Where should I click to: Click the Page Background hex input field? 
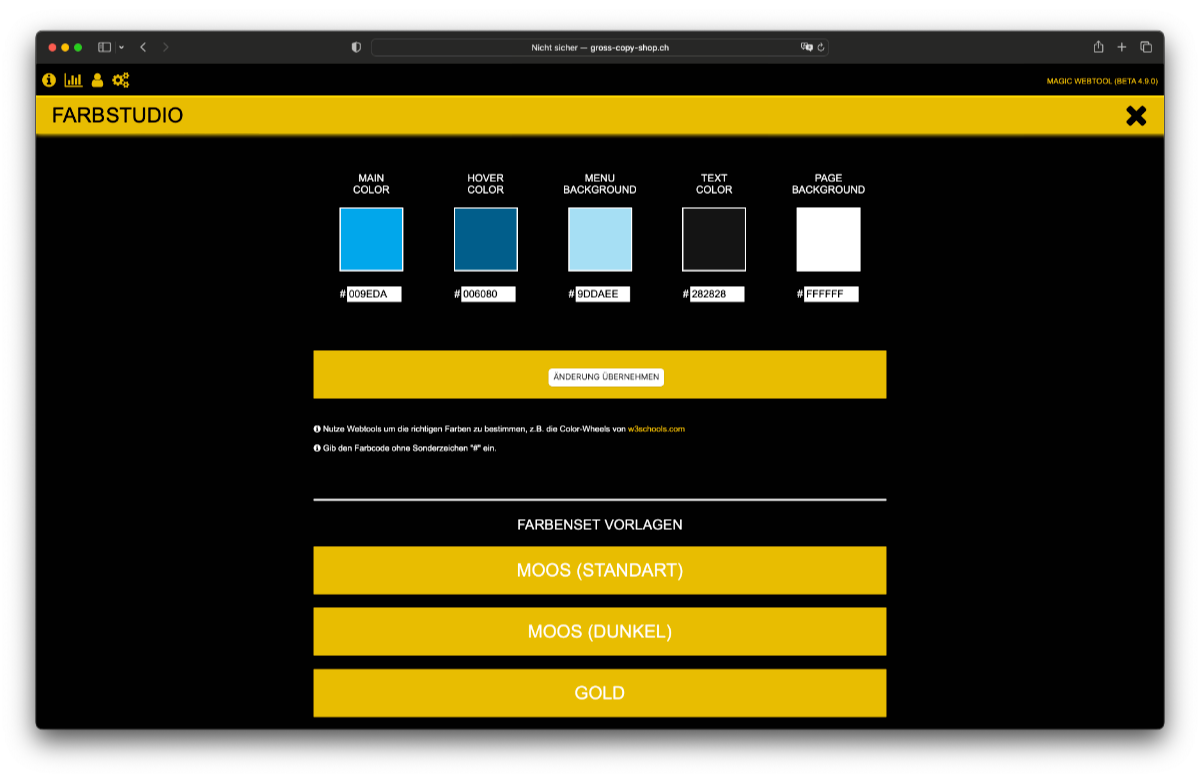(x=831, y=294)
